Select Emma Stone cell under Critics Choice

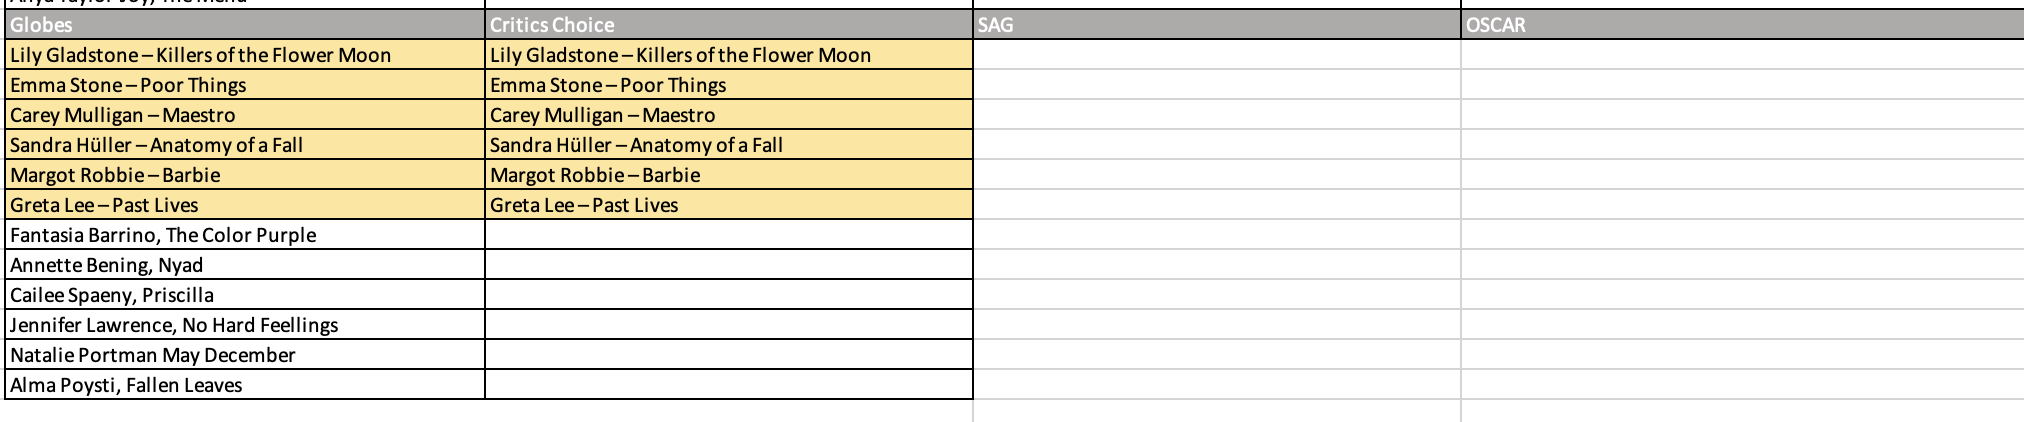pos(728,85)
